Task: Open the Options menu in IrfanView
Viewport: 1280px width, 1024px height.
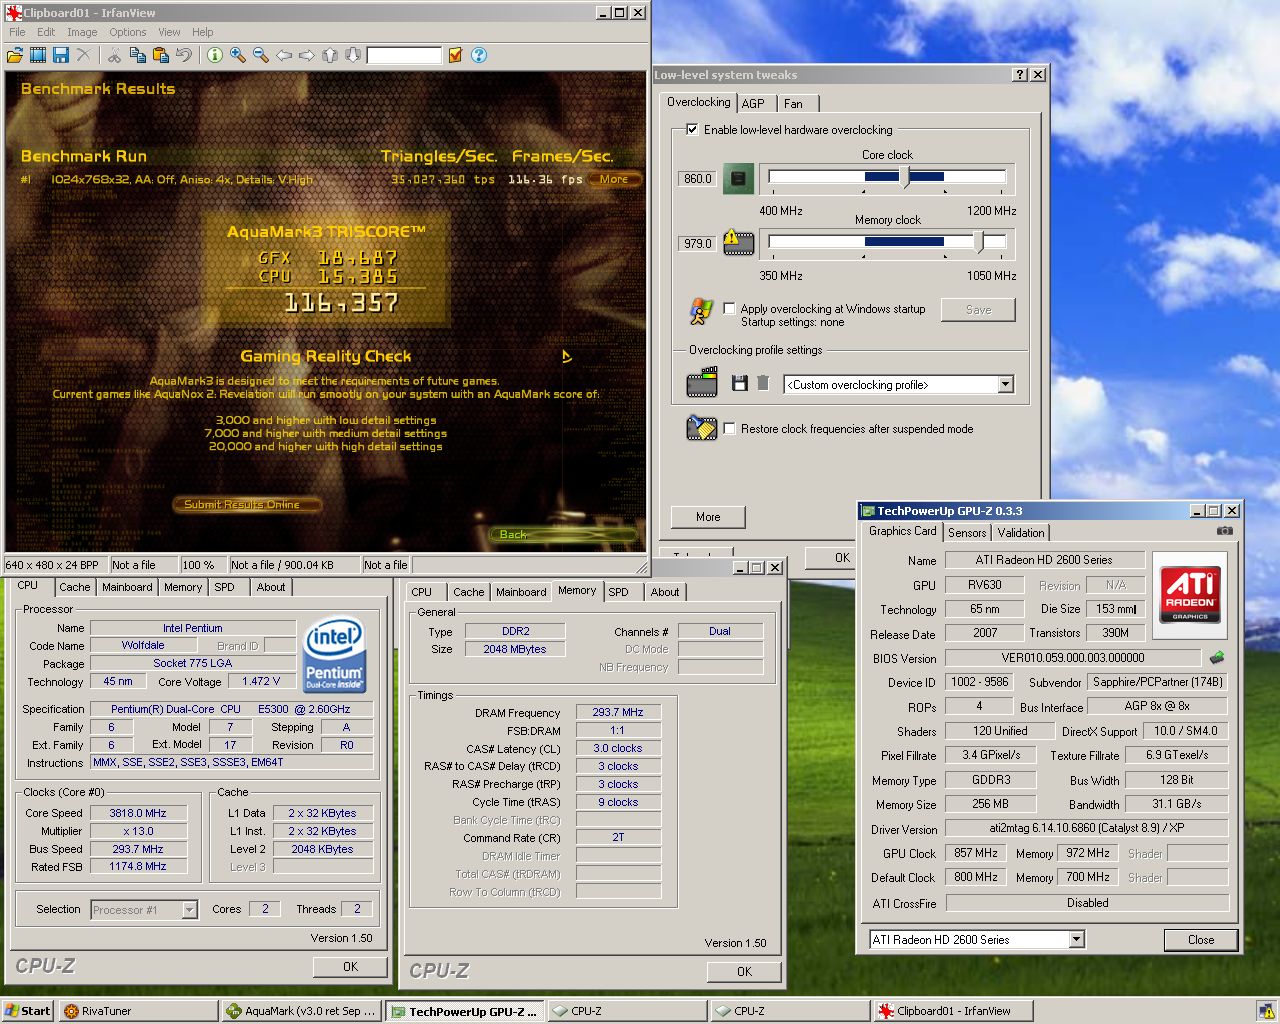Action: click(x=128, y=32)
